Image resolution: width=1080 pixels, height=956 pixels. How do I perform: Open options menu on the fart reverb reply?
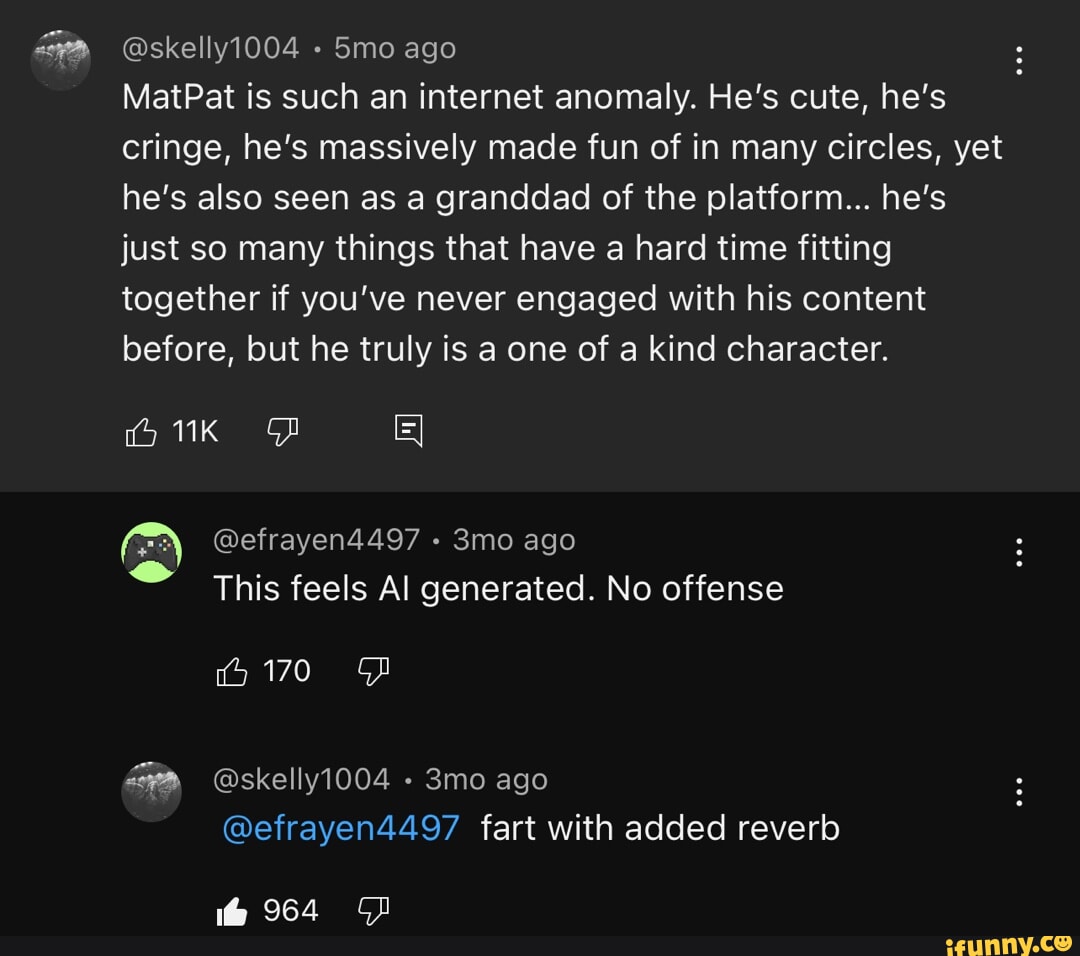1020,792
